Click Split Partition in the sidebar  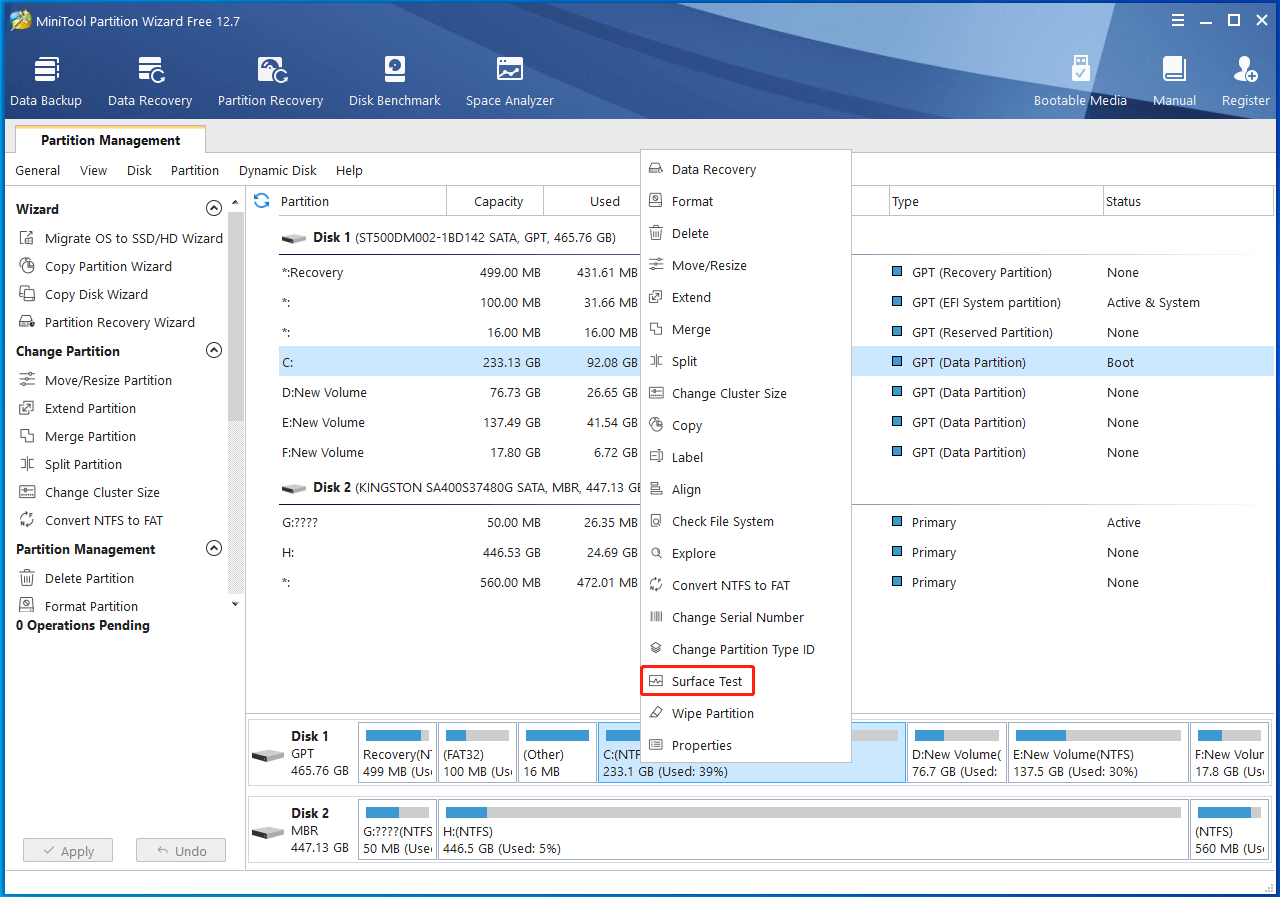70,464
